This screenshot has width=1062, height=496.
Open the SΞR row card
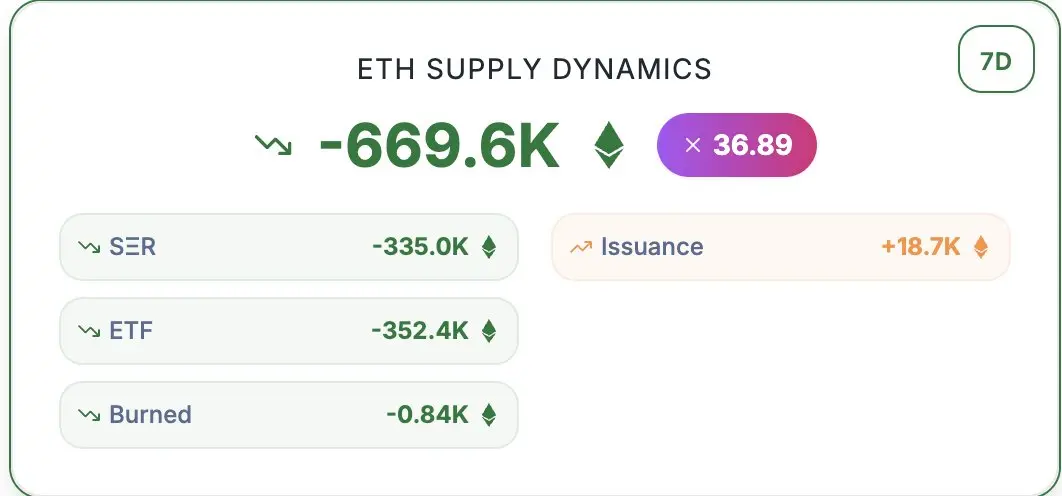click(x=289, y=247)
